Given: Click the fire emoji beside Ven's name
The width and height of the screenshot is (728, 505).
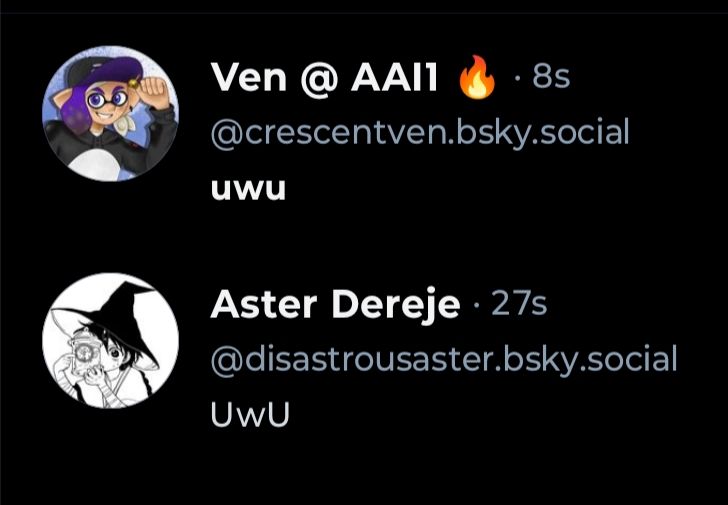Looking at the screenshot, I should point(477,77).
